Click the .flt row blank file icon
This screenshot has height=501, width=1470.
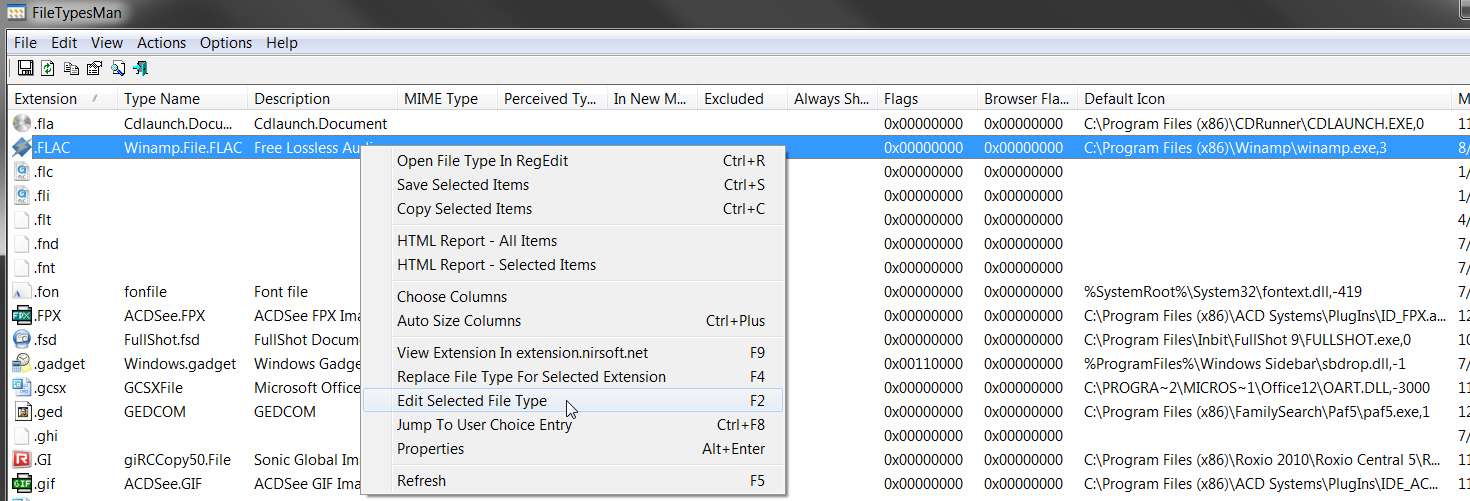[22, 220]
